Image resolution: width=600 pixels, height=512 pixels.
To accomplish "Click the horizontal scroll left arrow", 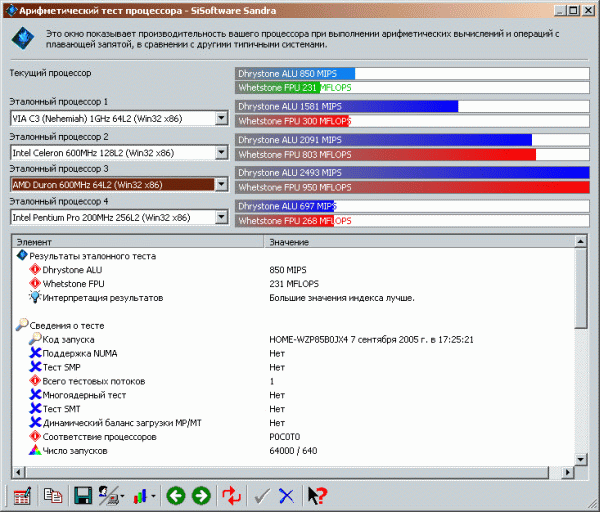I will click(18, 473).
